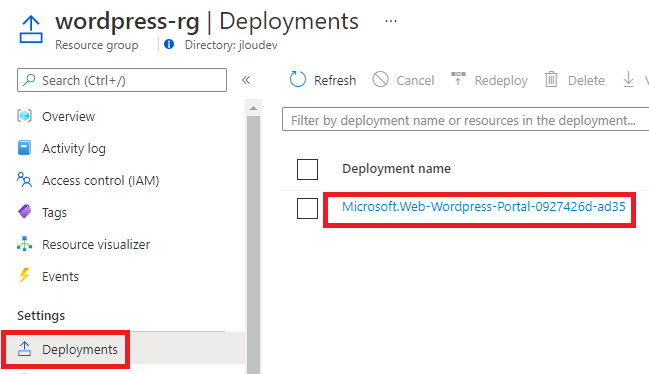Click the Delete trash can icon

click(551, 79)
